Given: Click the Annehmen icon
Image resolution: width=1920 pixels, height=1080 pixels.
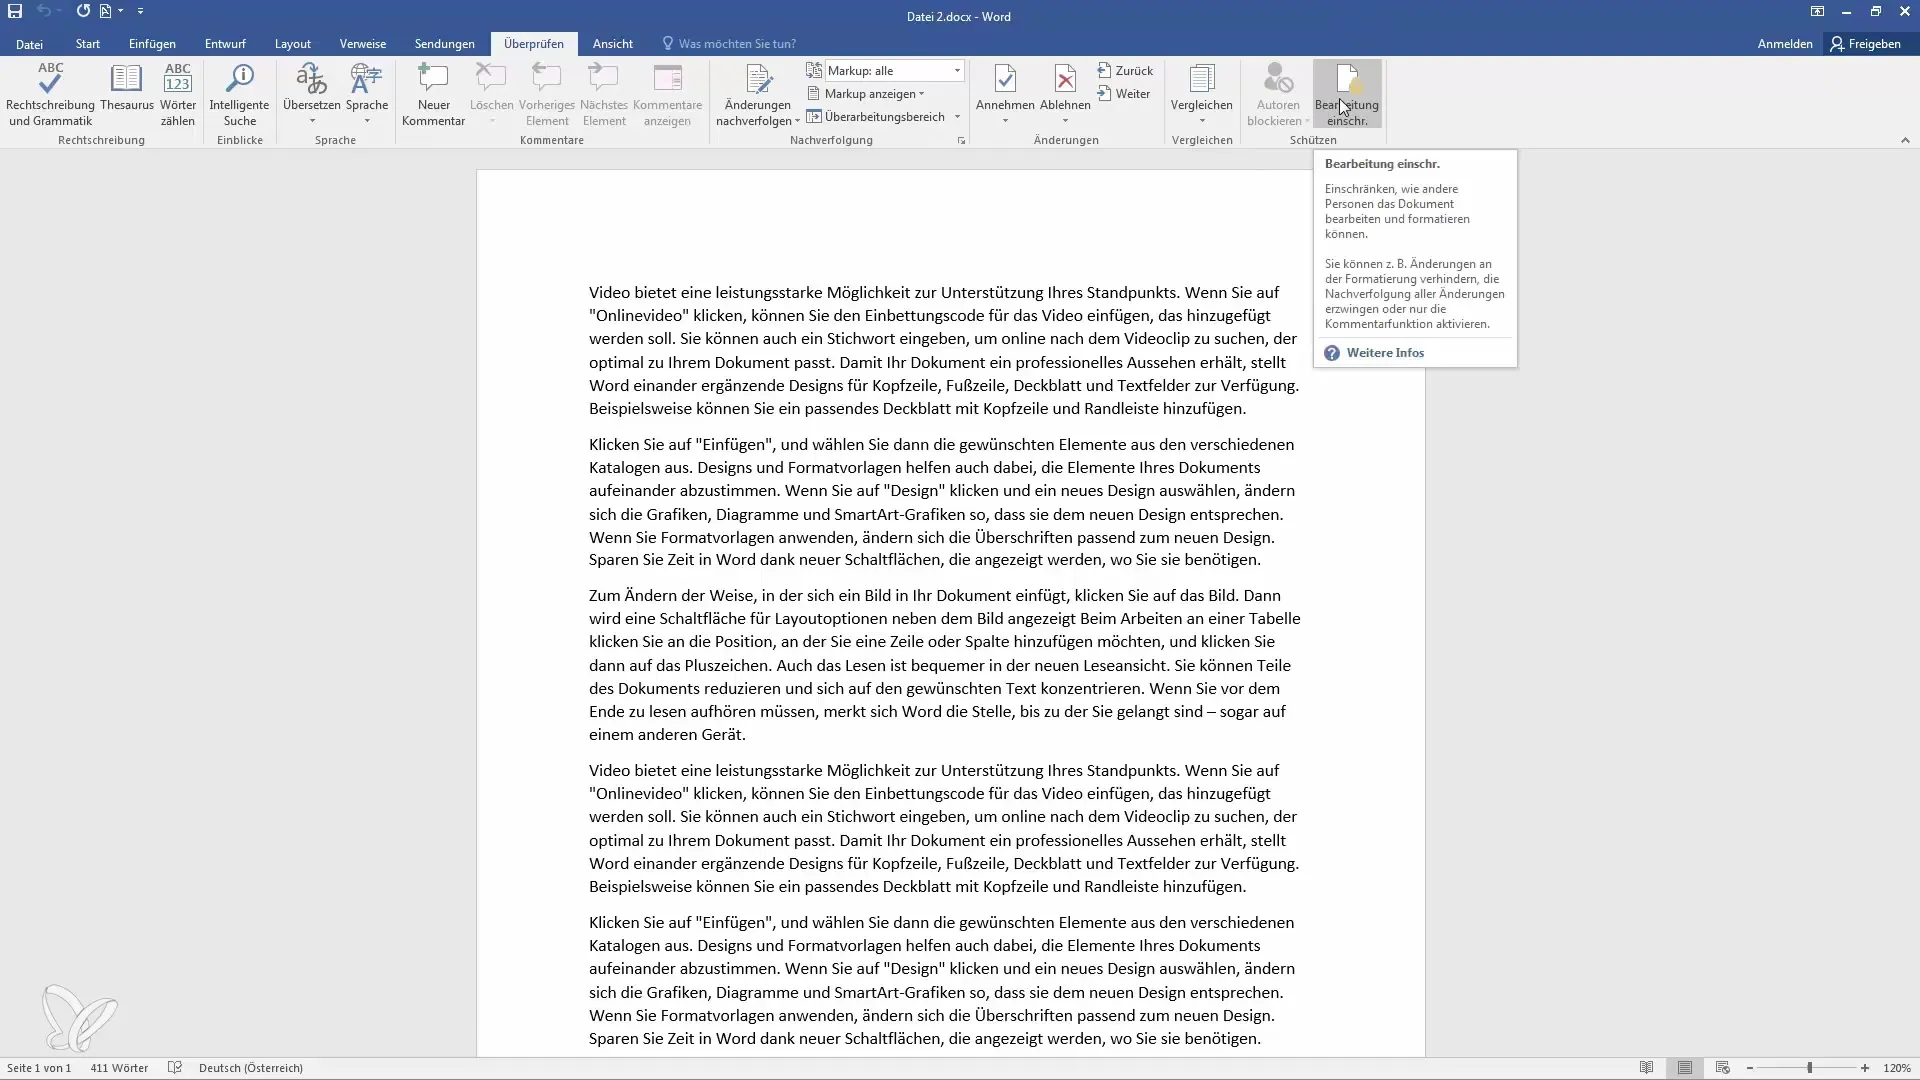Looking at the screenshot, I should point(1005,79).
